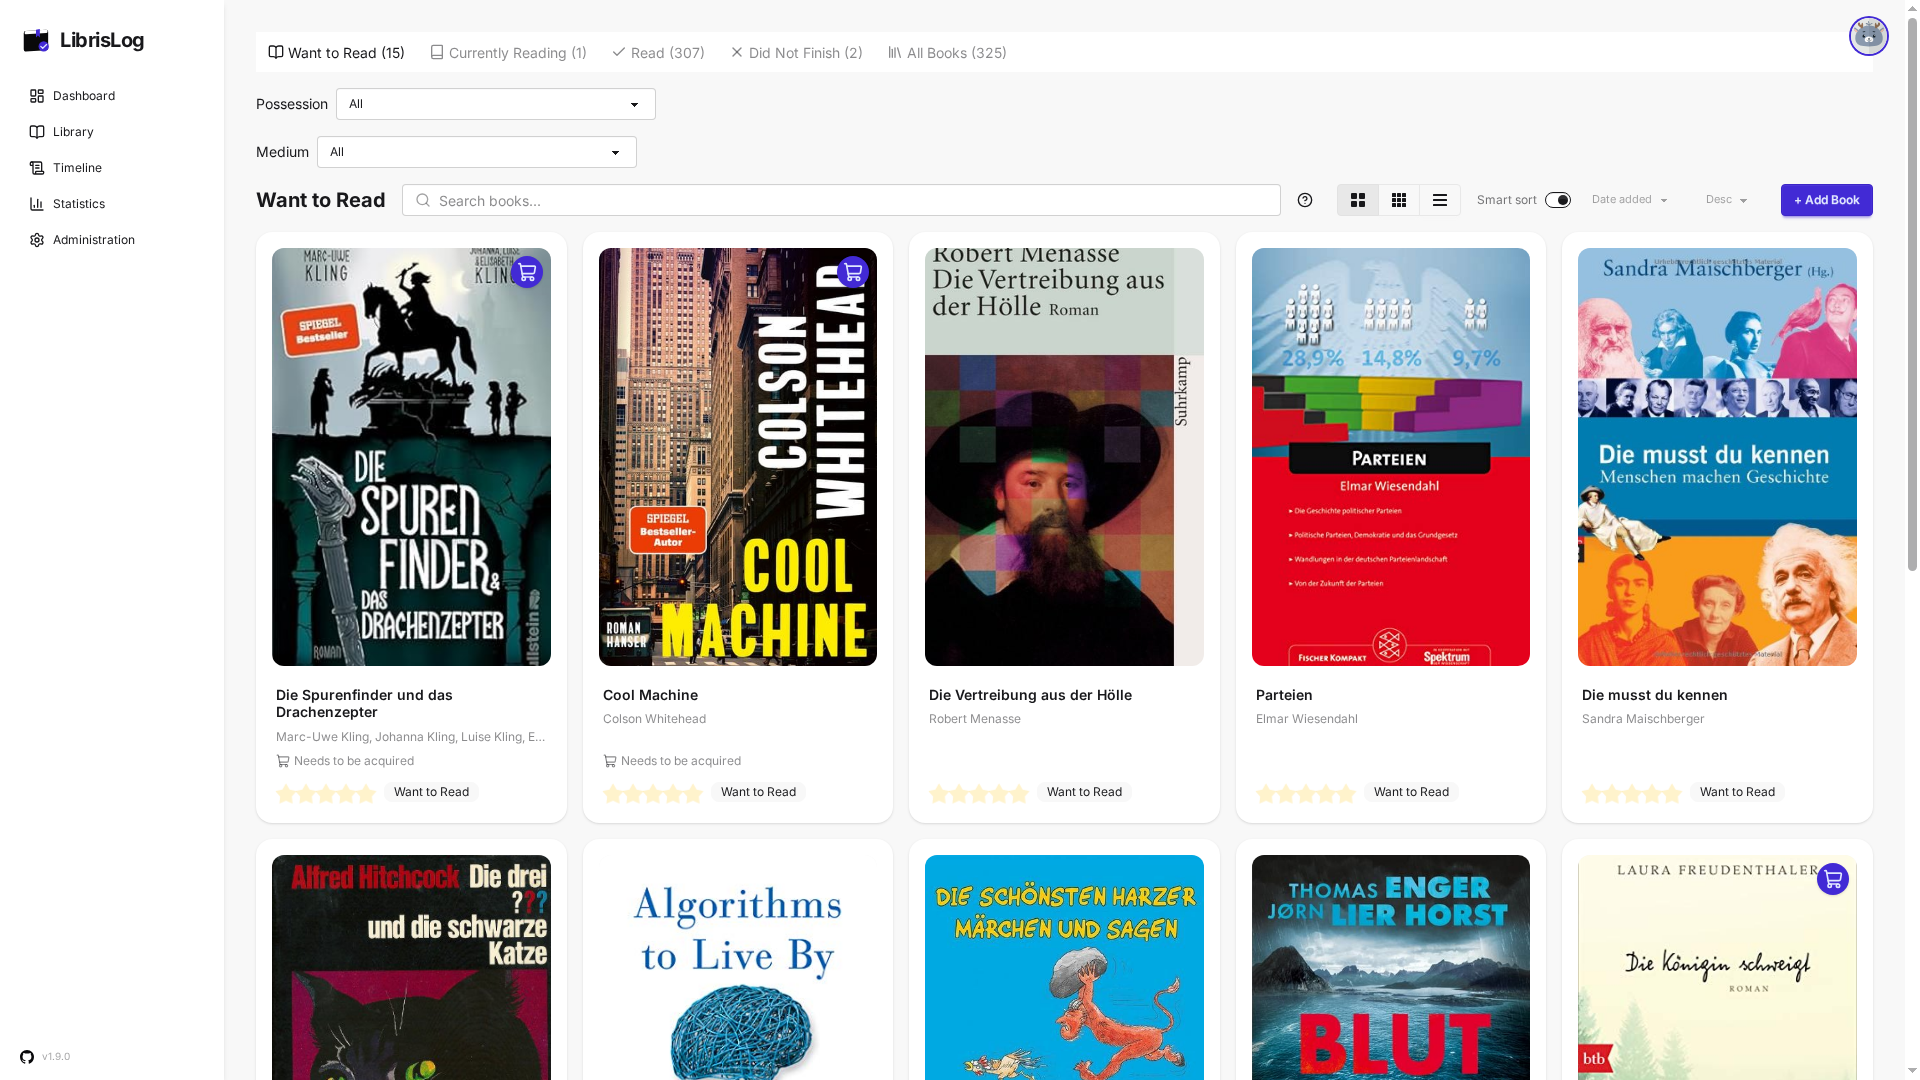Open the Algorithms to Live By cover
Viewport: 1920px width, 1080px height.
pyautogui.click(x=738, y=967)
